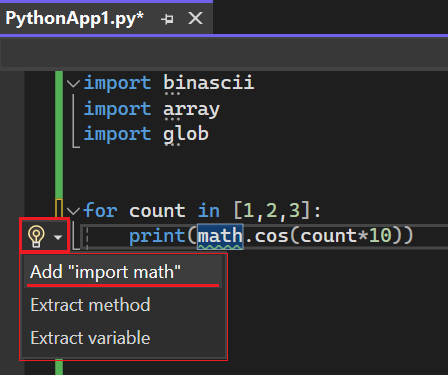Click the in keyword of the loop
The image size is (448, 375).
[x=209, y=210]
